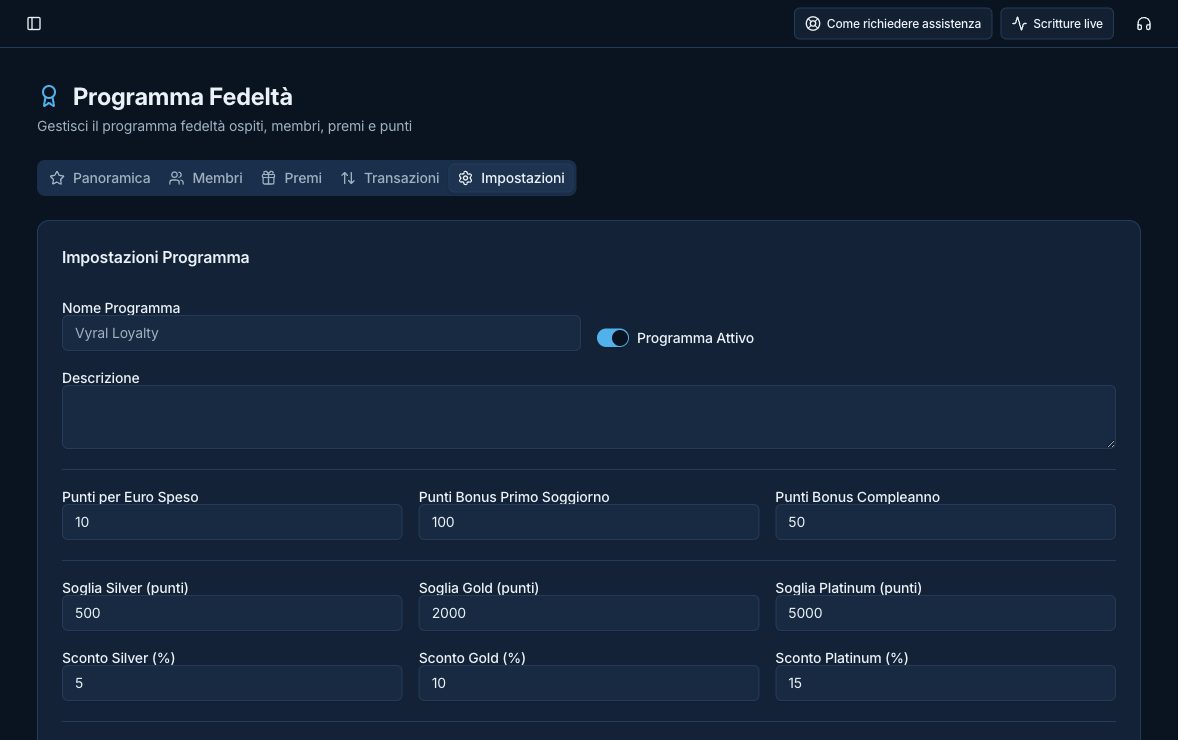
Task: Select the Impostazioni tab
Action: coord(512,178)
